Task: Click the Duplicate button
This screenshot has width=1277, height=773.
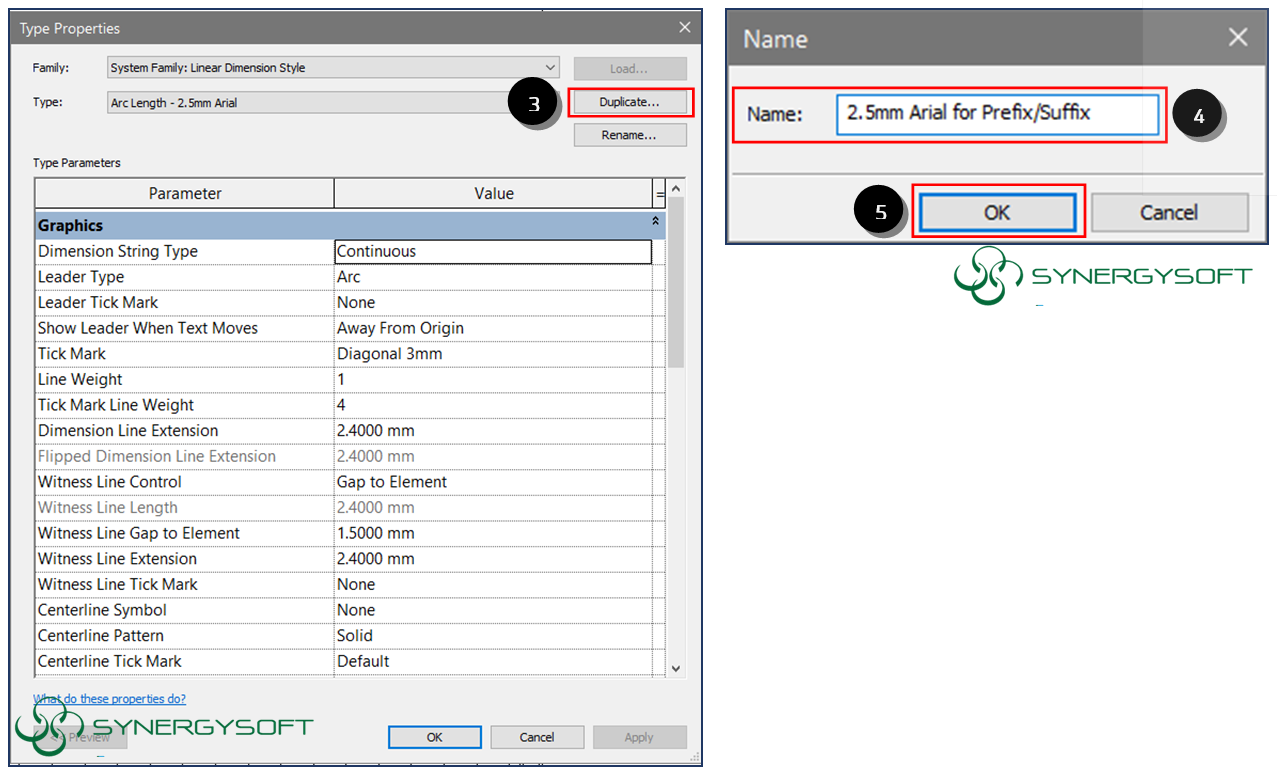Action: [629, 102]
